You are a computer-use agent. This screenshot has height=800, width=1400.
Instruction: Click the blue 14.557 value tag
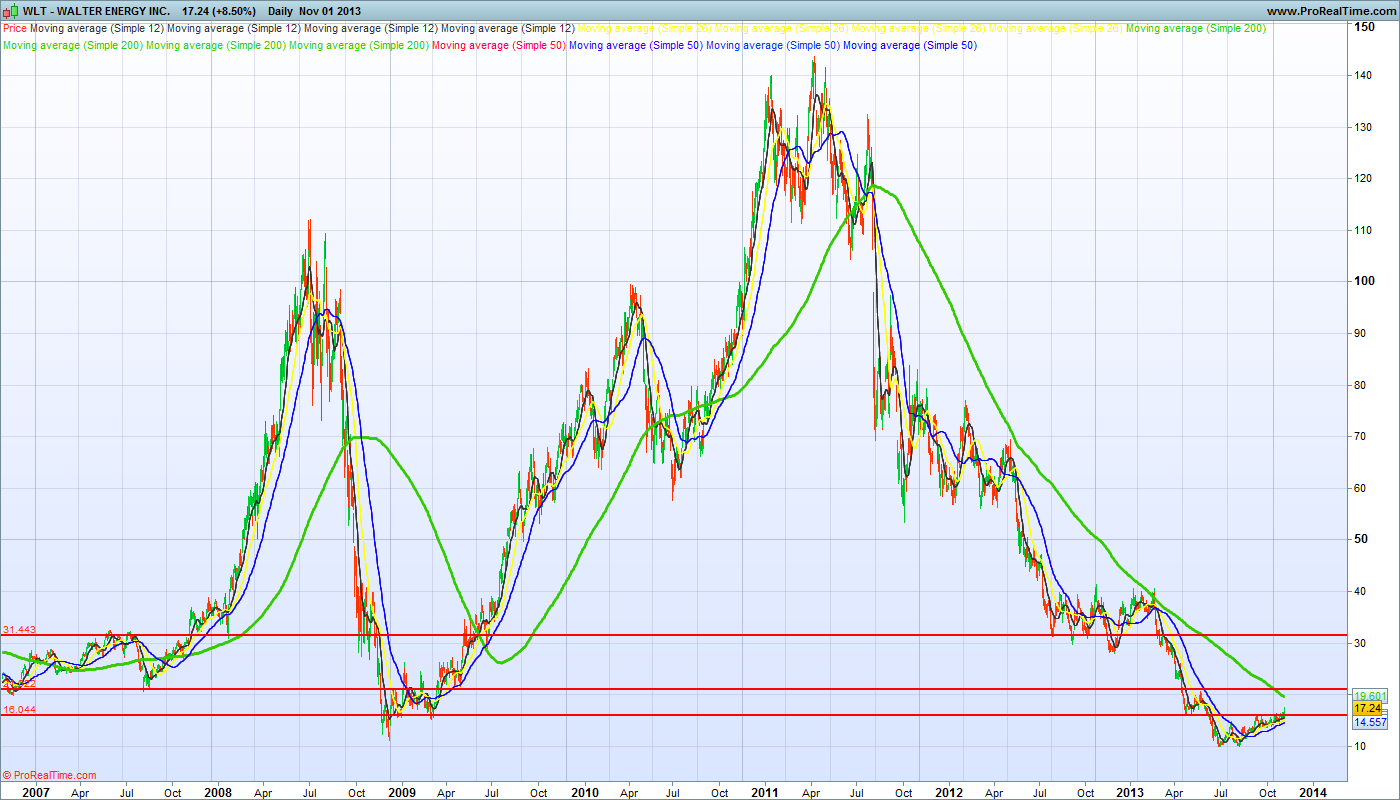(x=1368, y=721)
